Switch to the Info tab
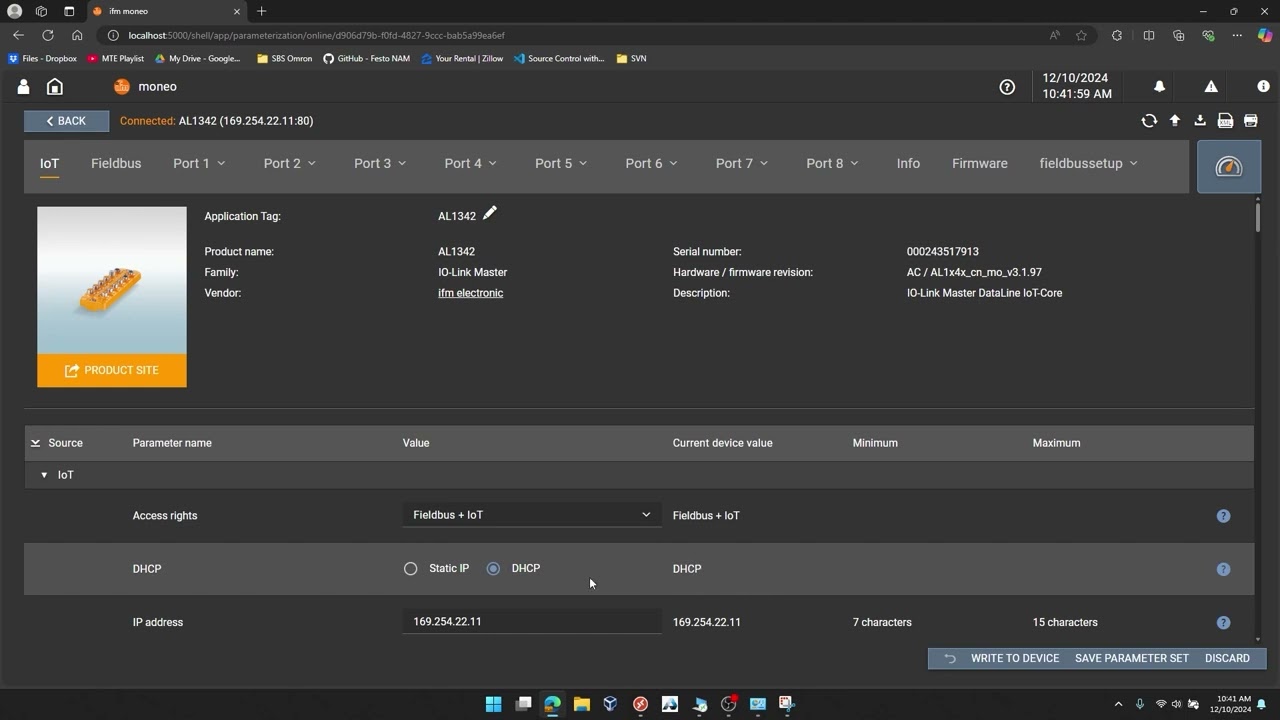Image resolution: width=1280 pixels, height=720 pixels. click(908, 163)
